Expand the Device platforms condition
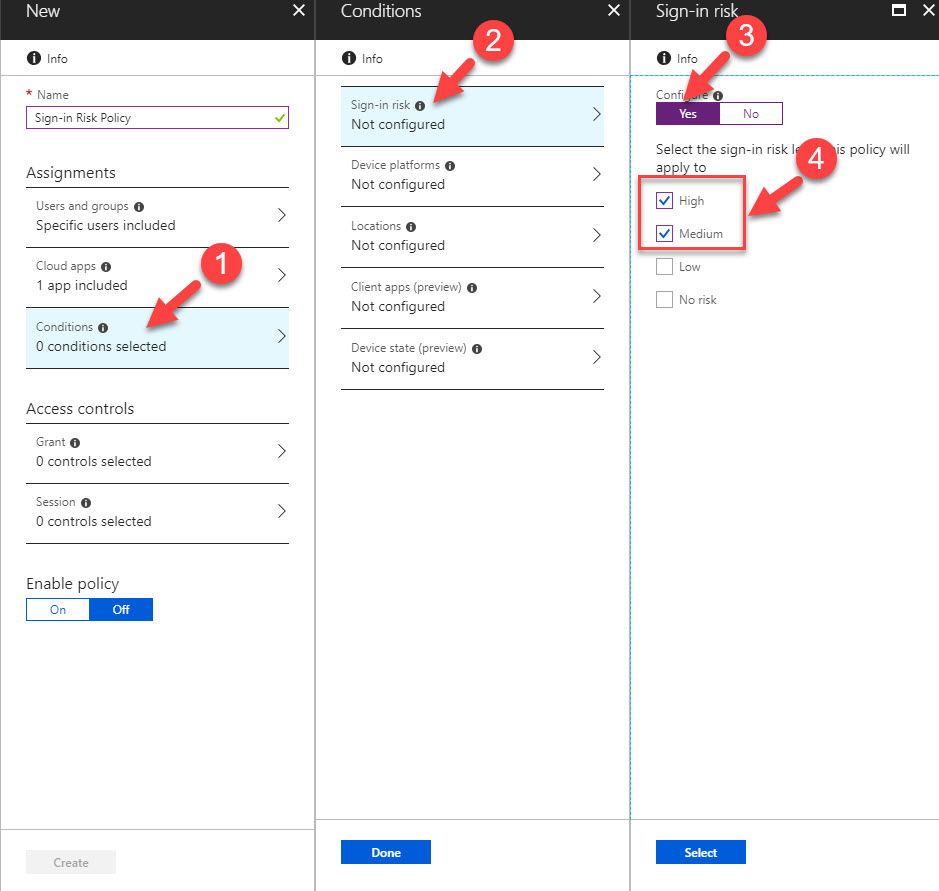Image resolution: width=939 pixels, height=891 pixels. pyautogui.click(x=472, y=175)
